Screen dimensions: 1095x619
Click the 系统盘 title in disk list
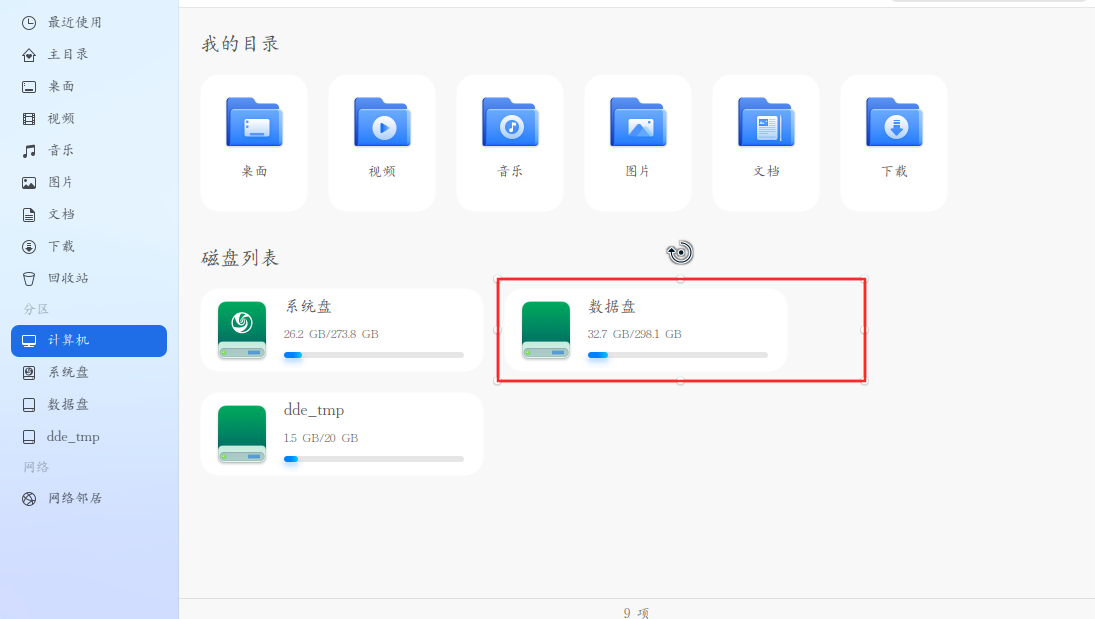(x=308, y=306)
